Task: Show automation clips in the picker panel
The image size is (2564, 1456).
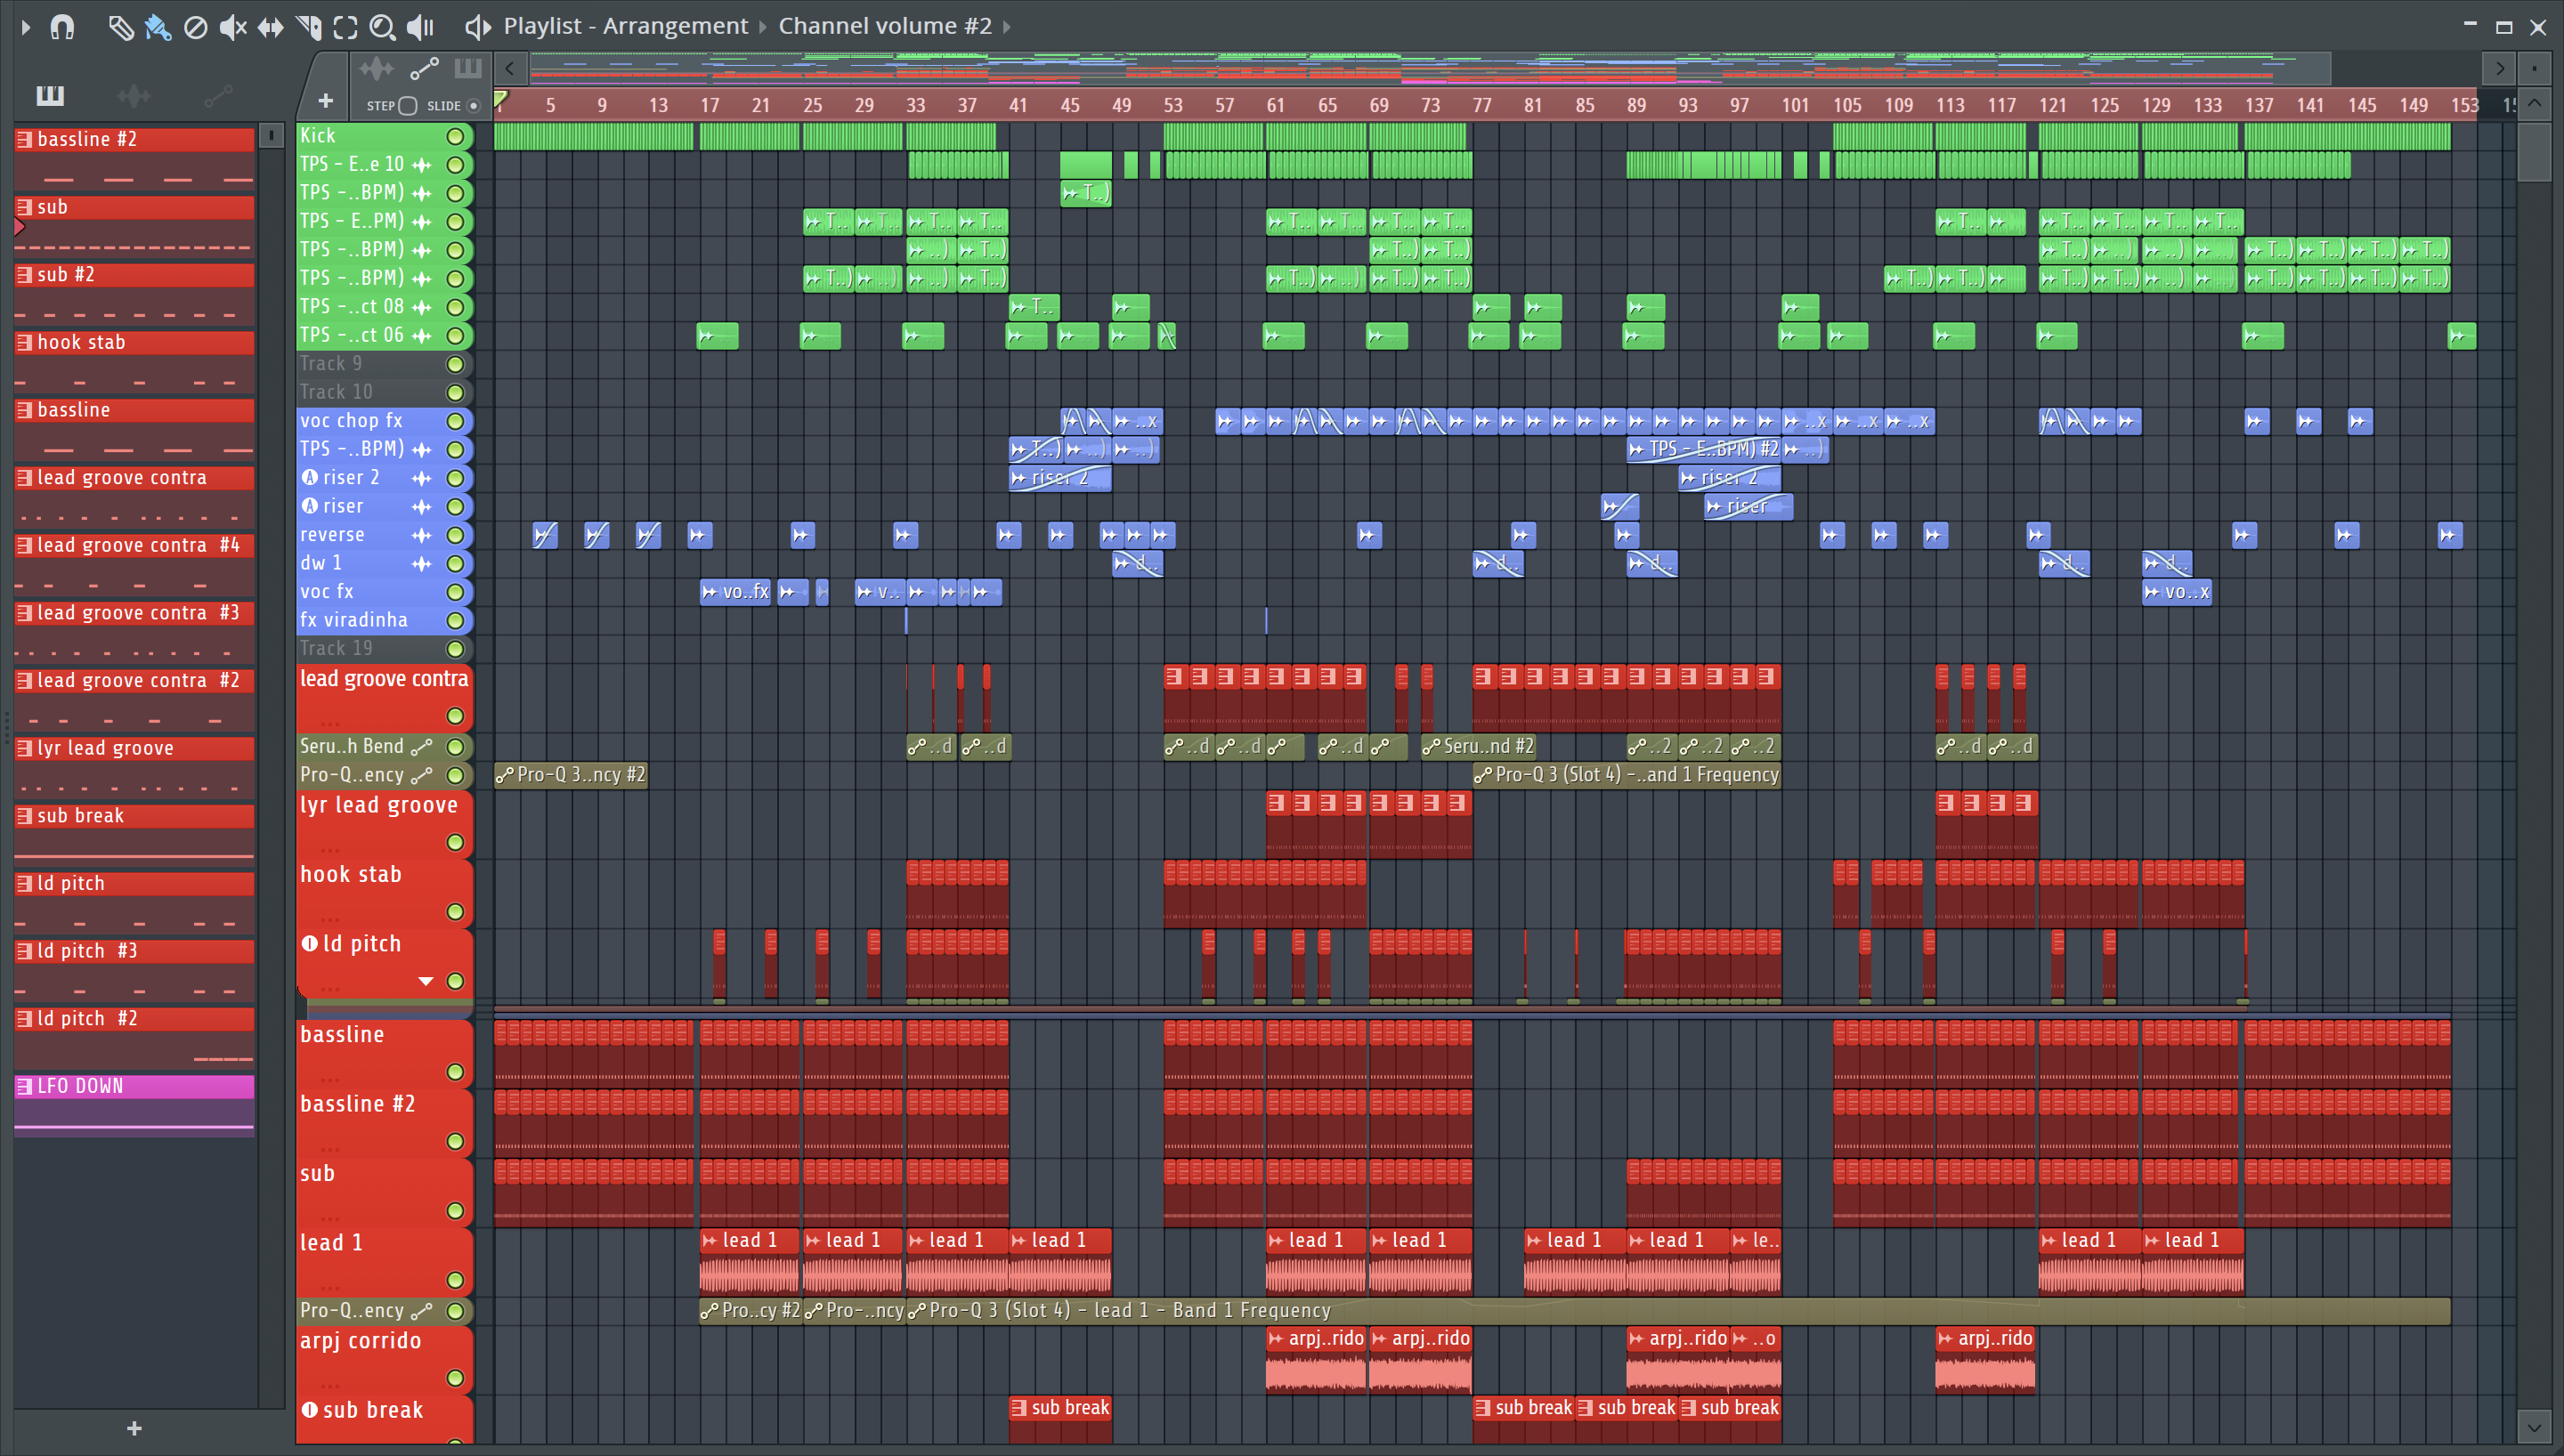Action: [218, 96]
